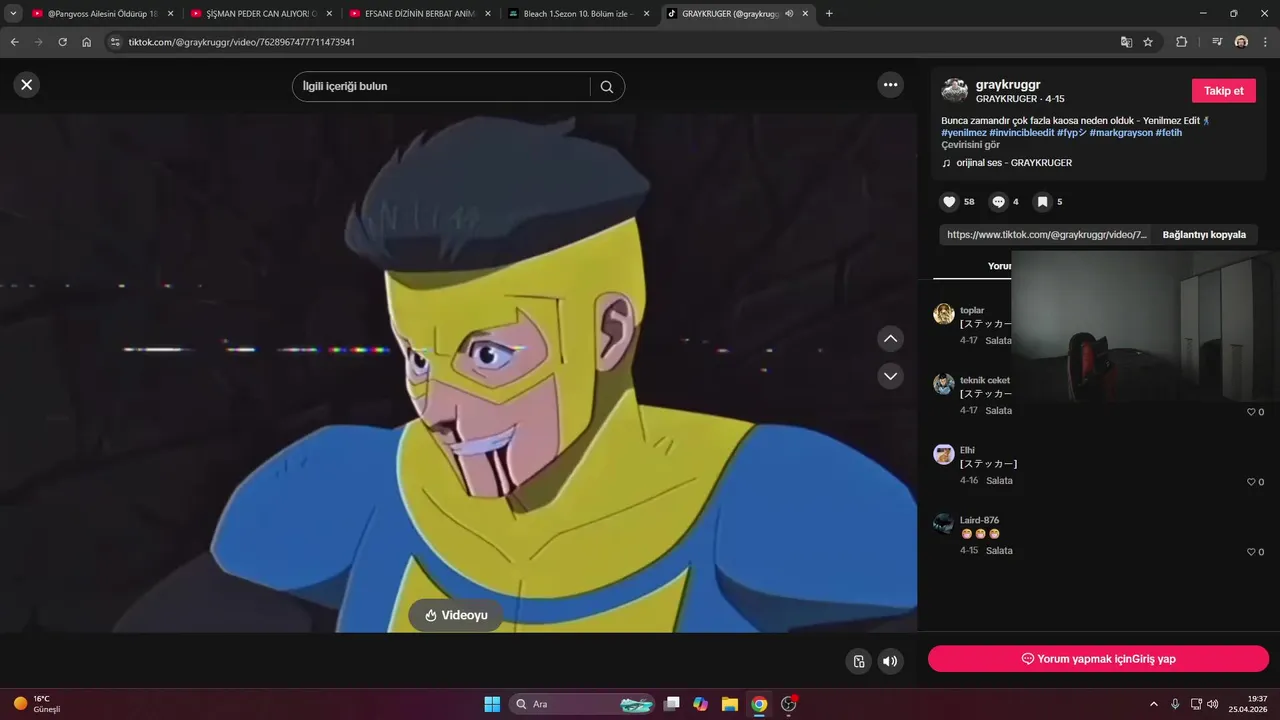Close the TikTok video viewer
Image resolution: width=1280 pixels, height=720 pixels.
(27, 85)
